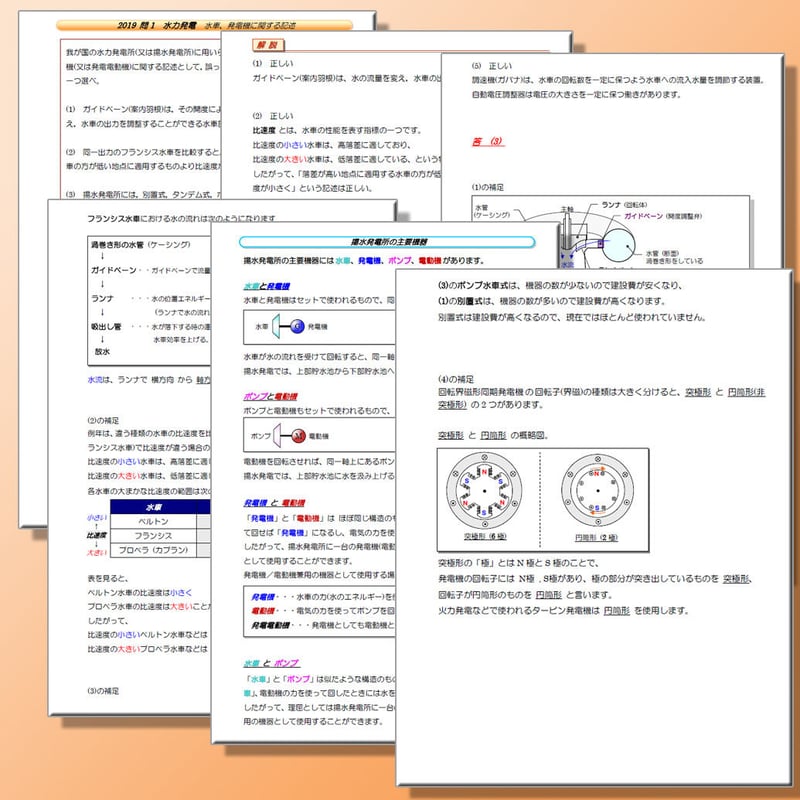
Task: Click the '水車 と ポンプ' underlined subheading
Action: click(x=271, y=663)
